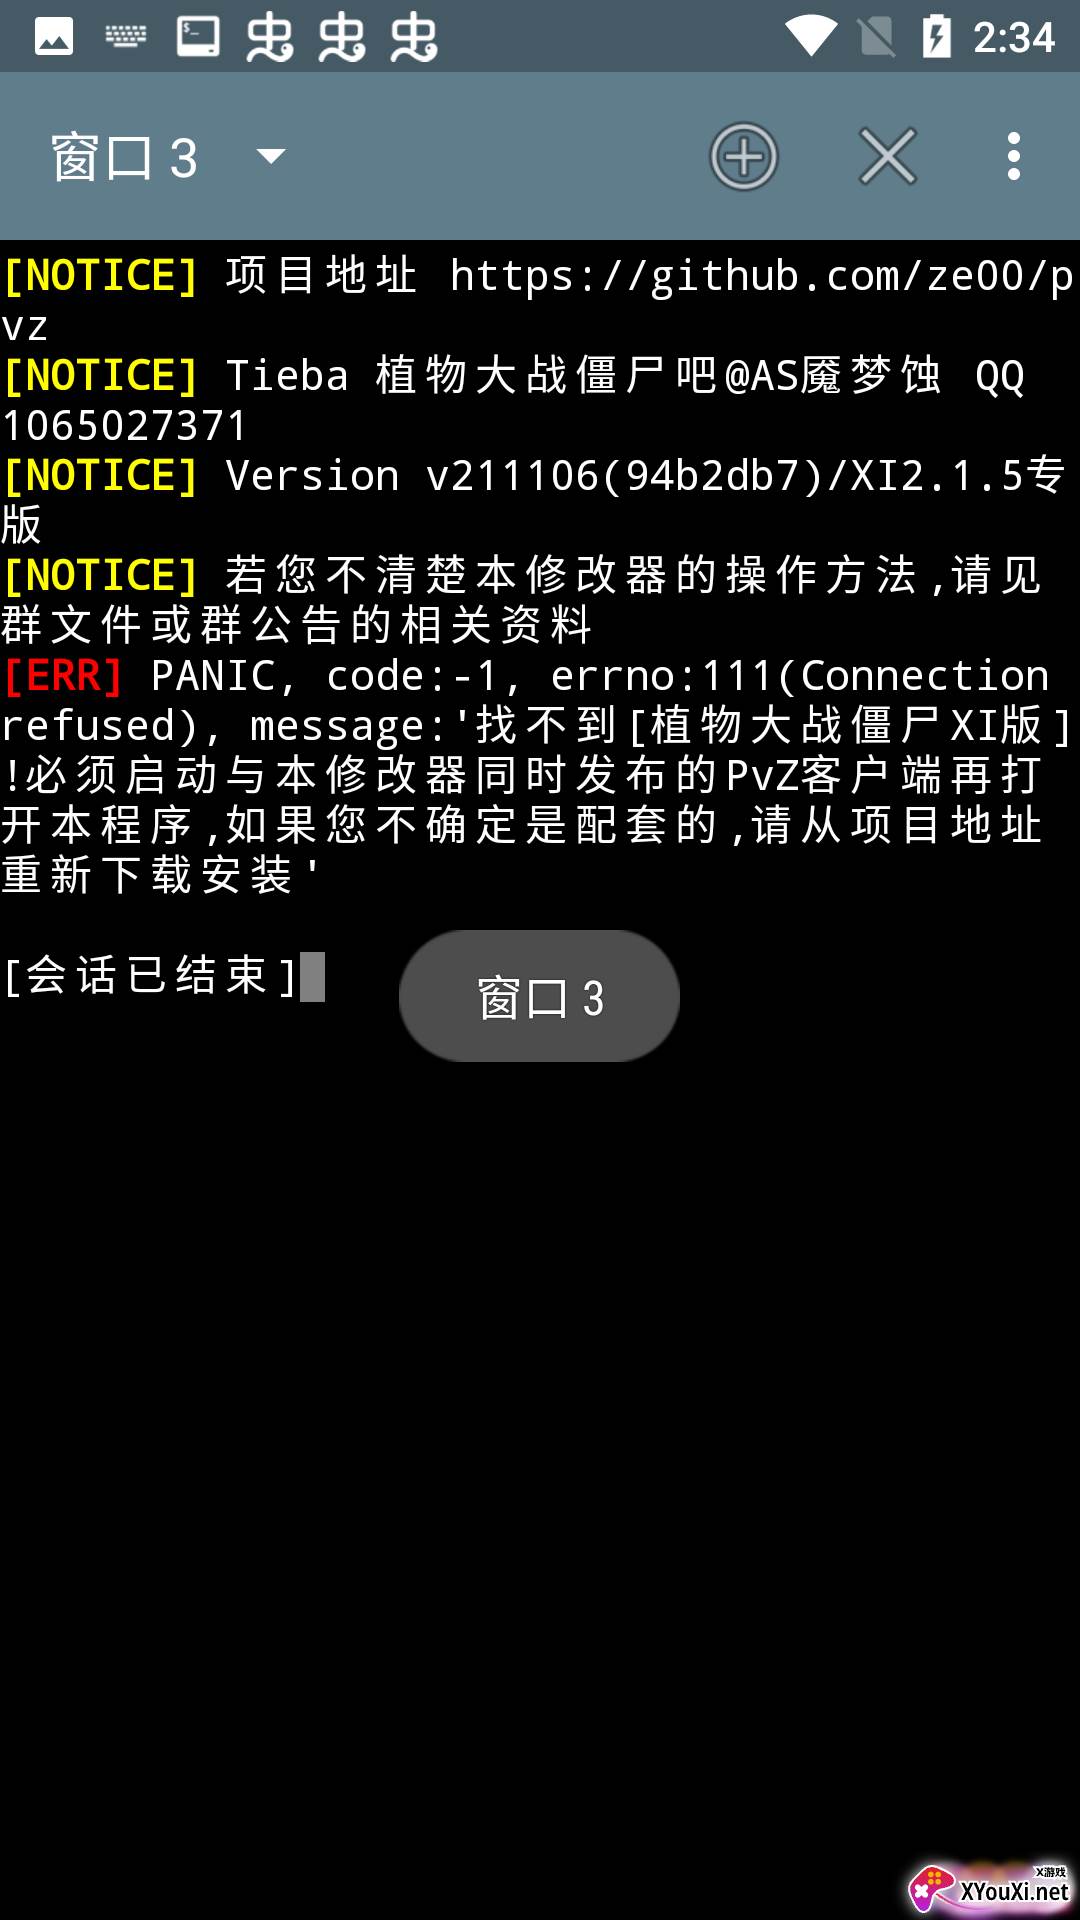Close the current terminal window

(x=887, y=157)
